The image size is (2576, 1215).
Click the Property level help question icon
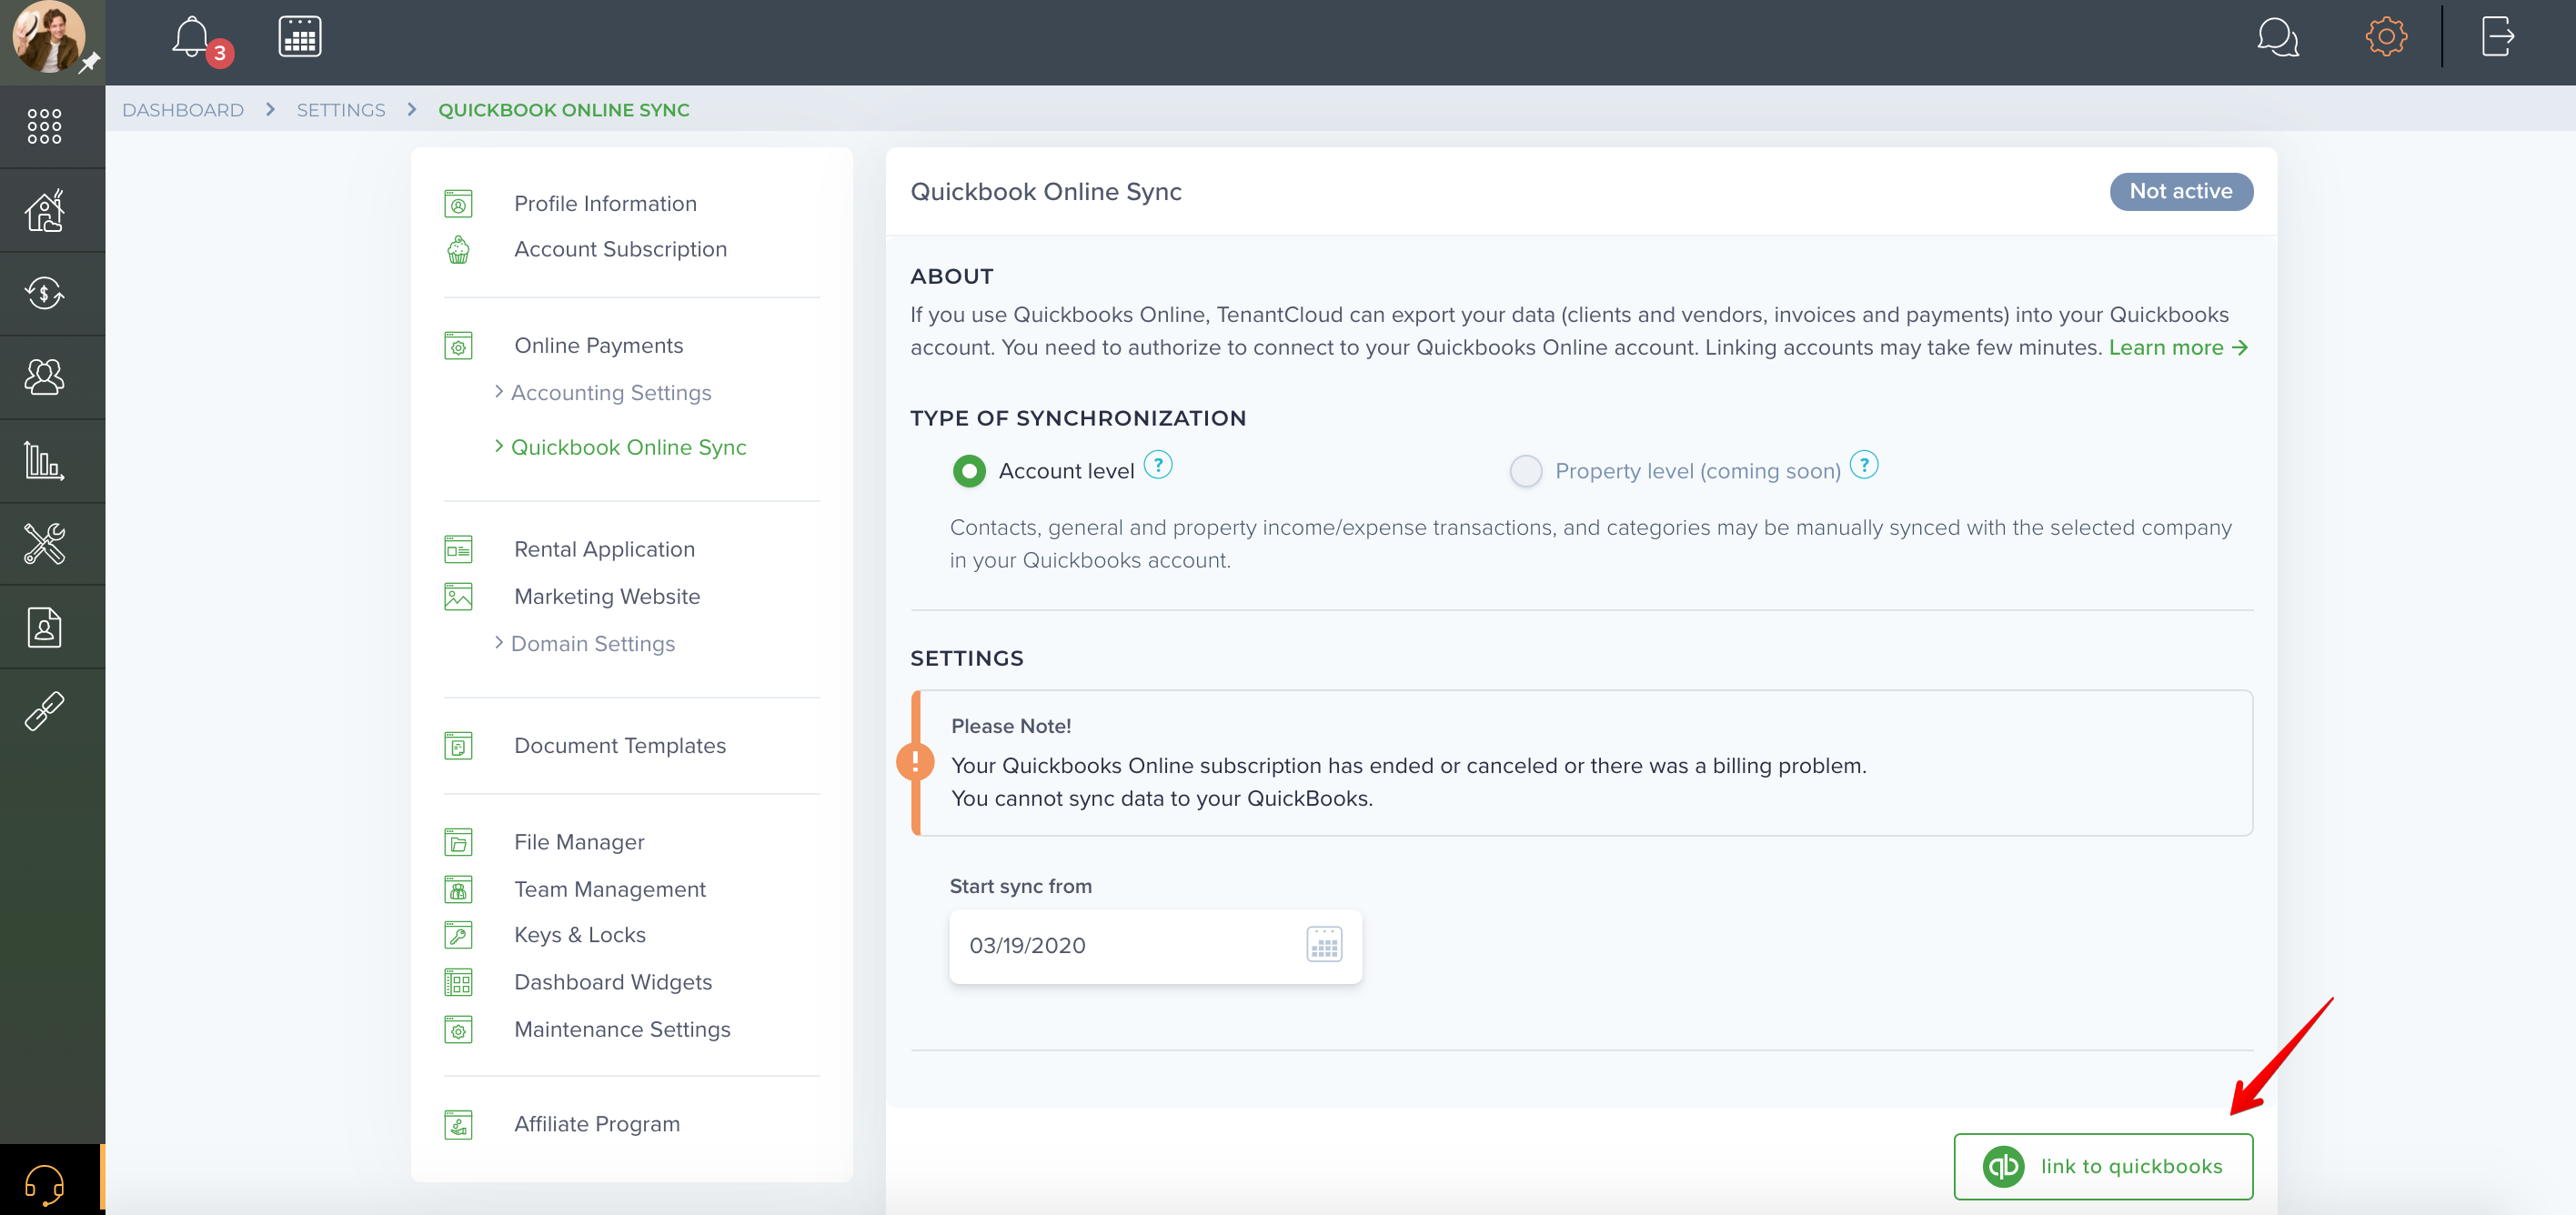click(1864, 465)
